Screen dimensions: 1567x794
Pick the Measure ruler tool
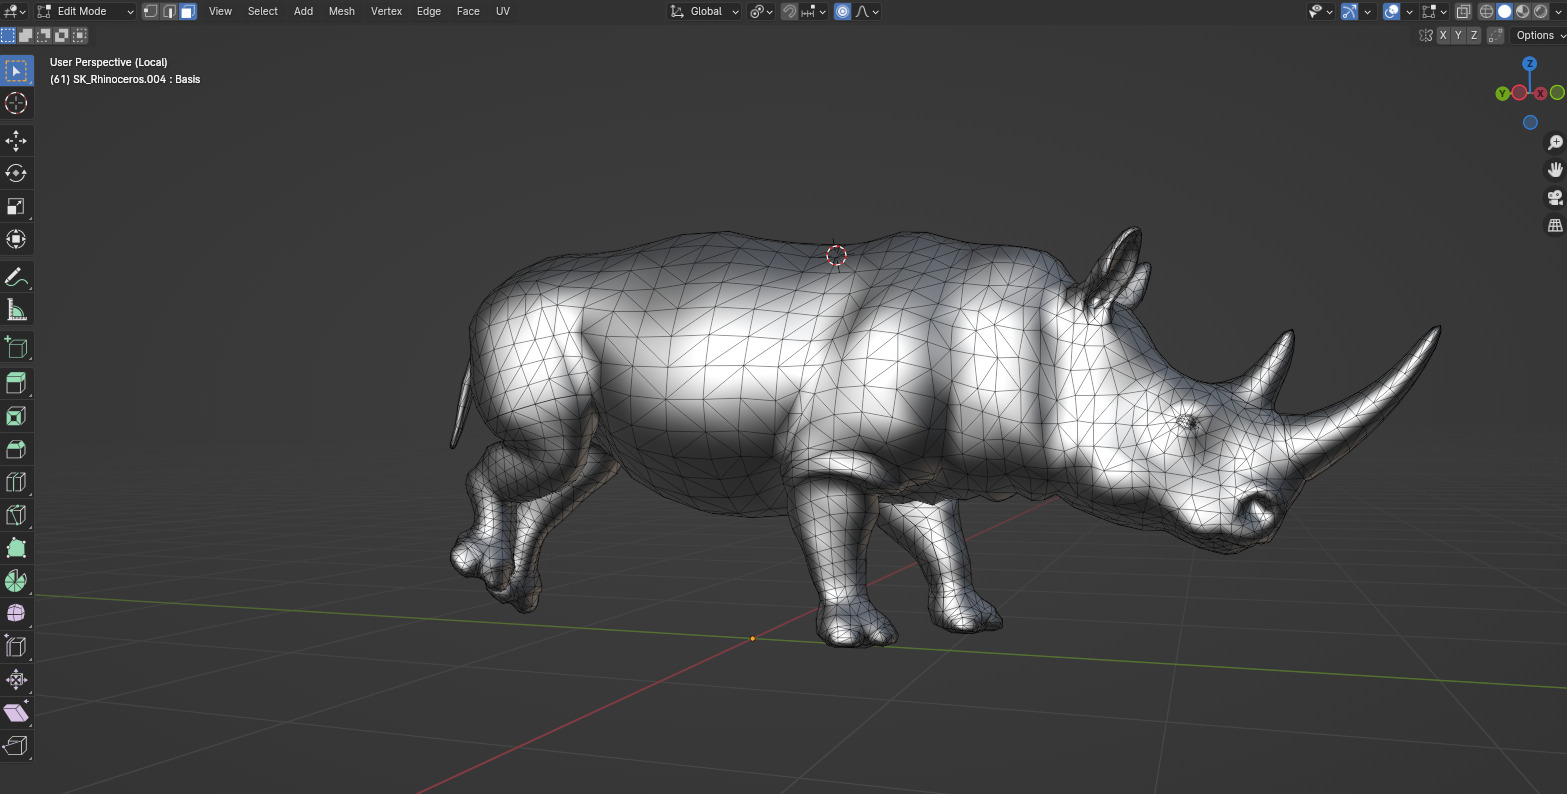[16, 310]
